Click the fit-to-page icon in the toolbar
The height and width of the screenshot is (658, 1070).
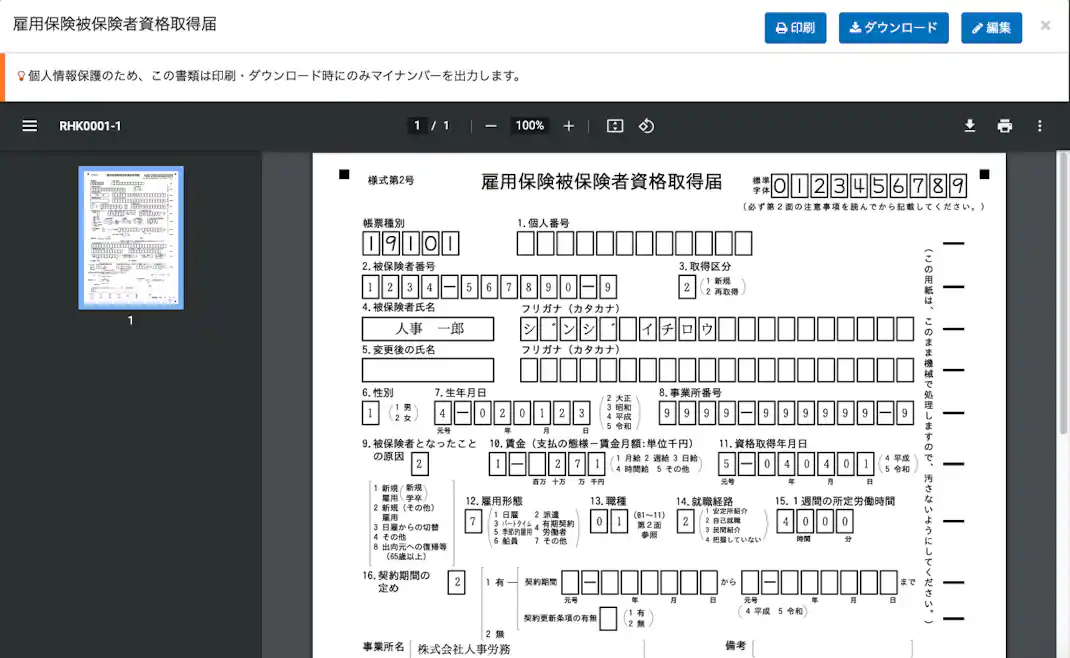pos(613,126)
